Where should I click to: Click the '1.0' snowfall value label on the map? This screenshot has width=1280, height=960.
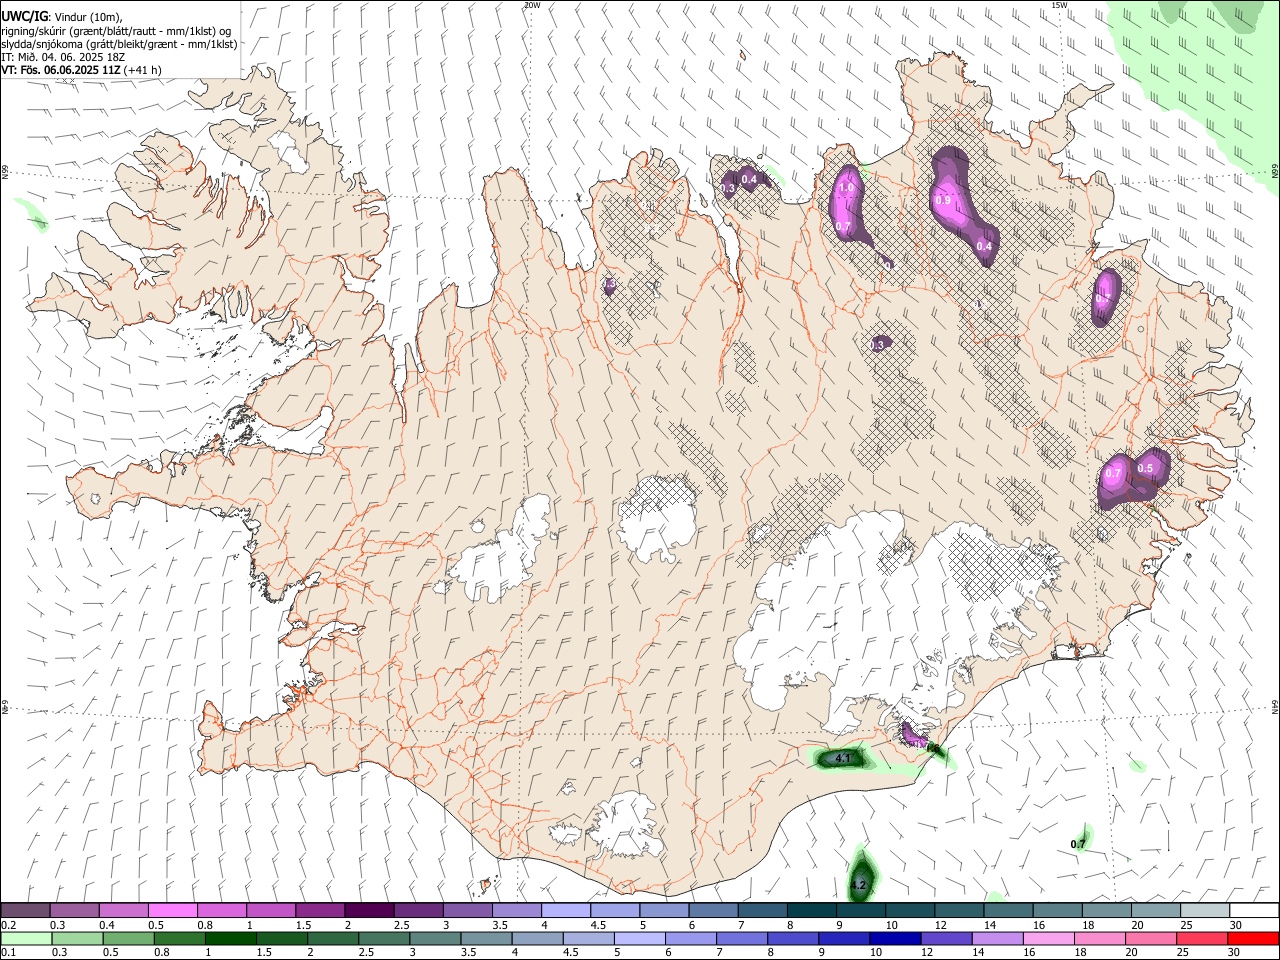click(846, 187)
